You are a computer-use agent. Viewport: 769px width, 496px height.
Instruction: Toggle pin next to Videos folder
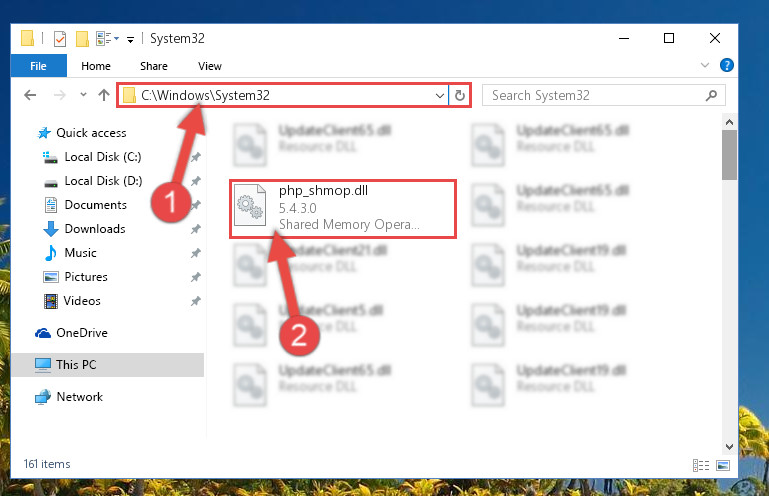point(195,301)
